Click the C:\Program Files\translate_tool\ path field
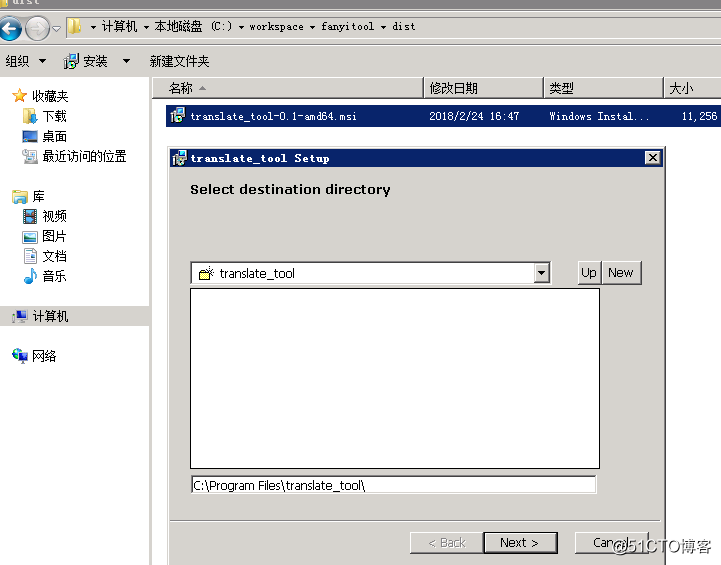 coord(394,485)
